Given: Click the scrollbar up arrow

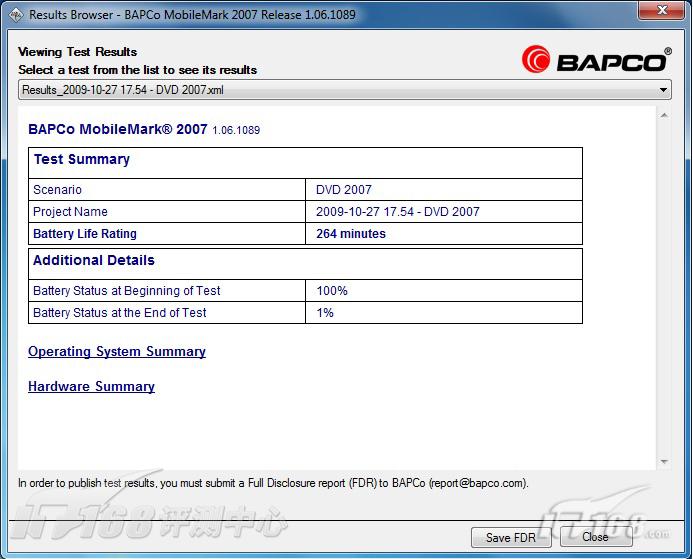Looking at the screenshot, I should coord(664,115).
